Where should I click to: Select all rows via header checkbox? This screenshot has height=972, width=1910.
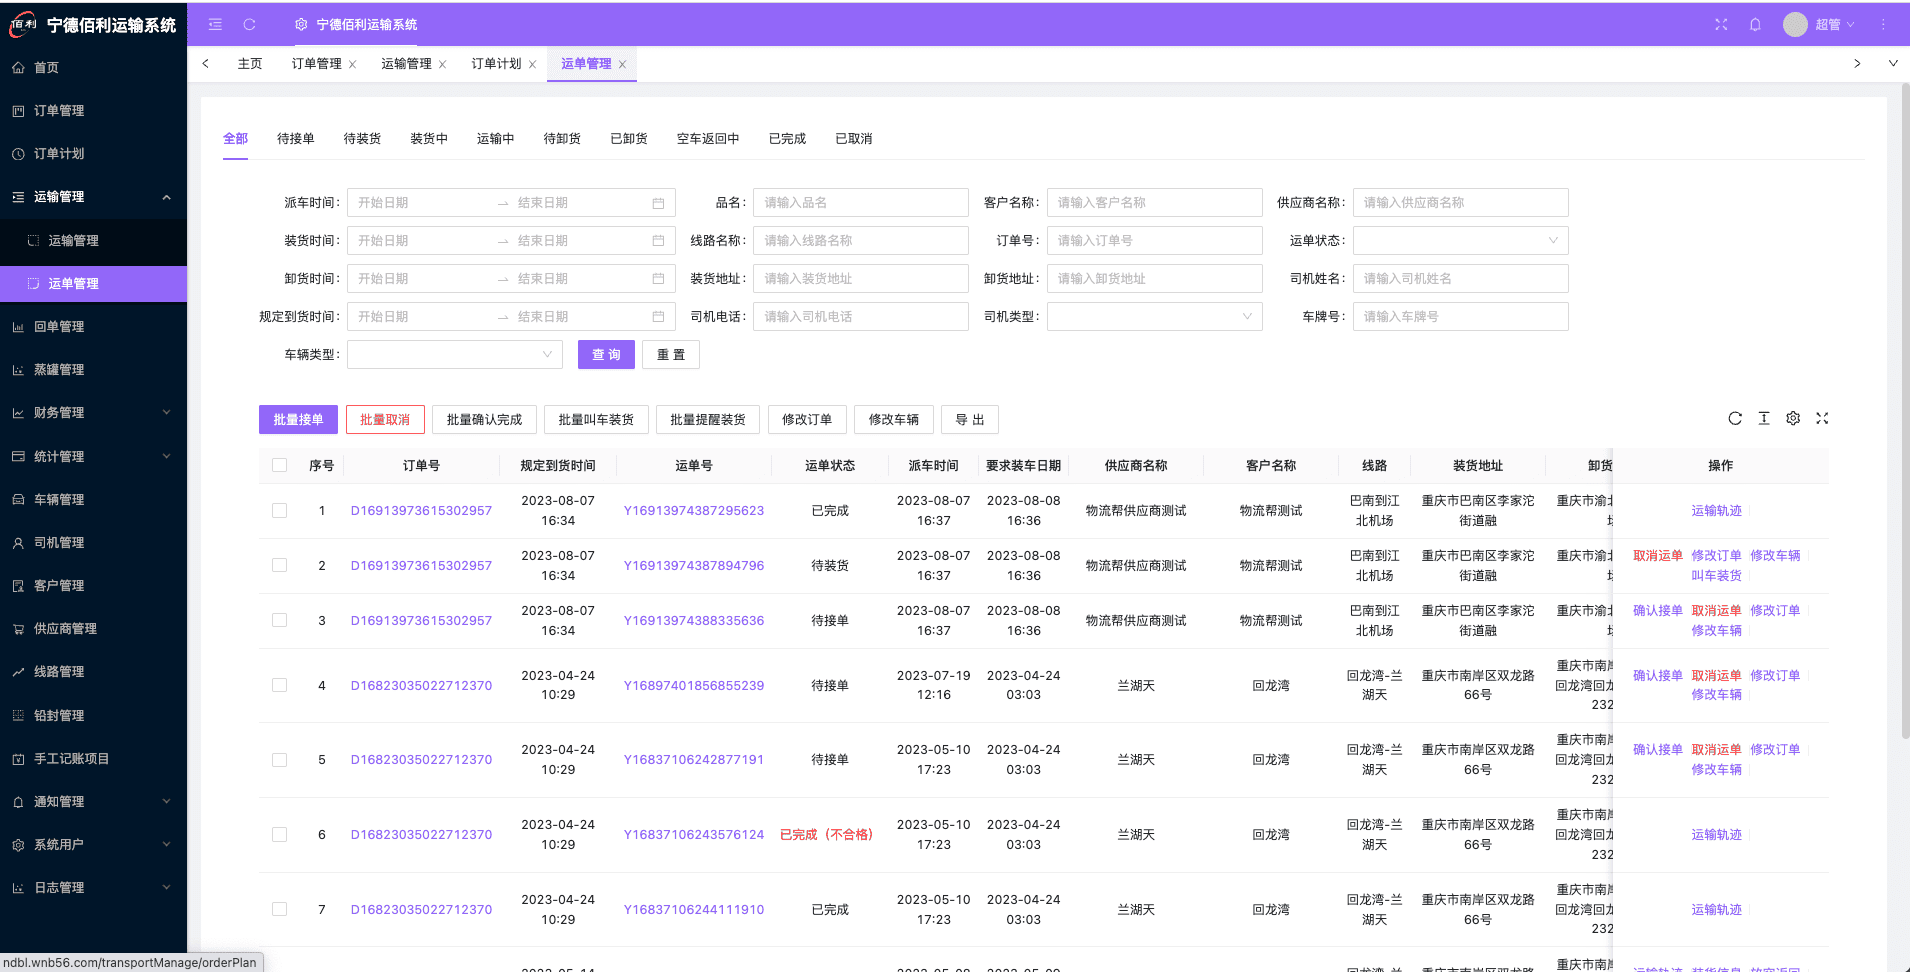[x=280, y=466]
